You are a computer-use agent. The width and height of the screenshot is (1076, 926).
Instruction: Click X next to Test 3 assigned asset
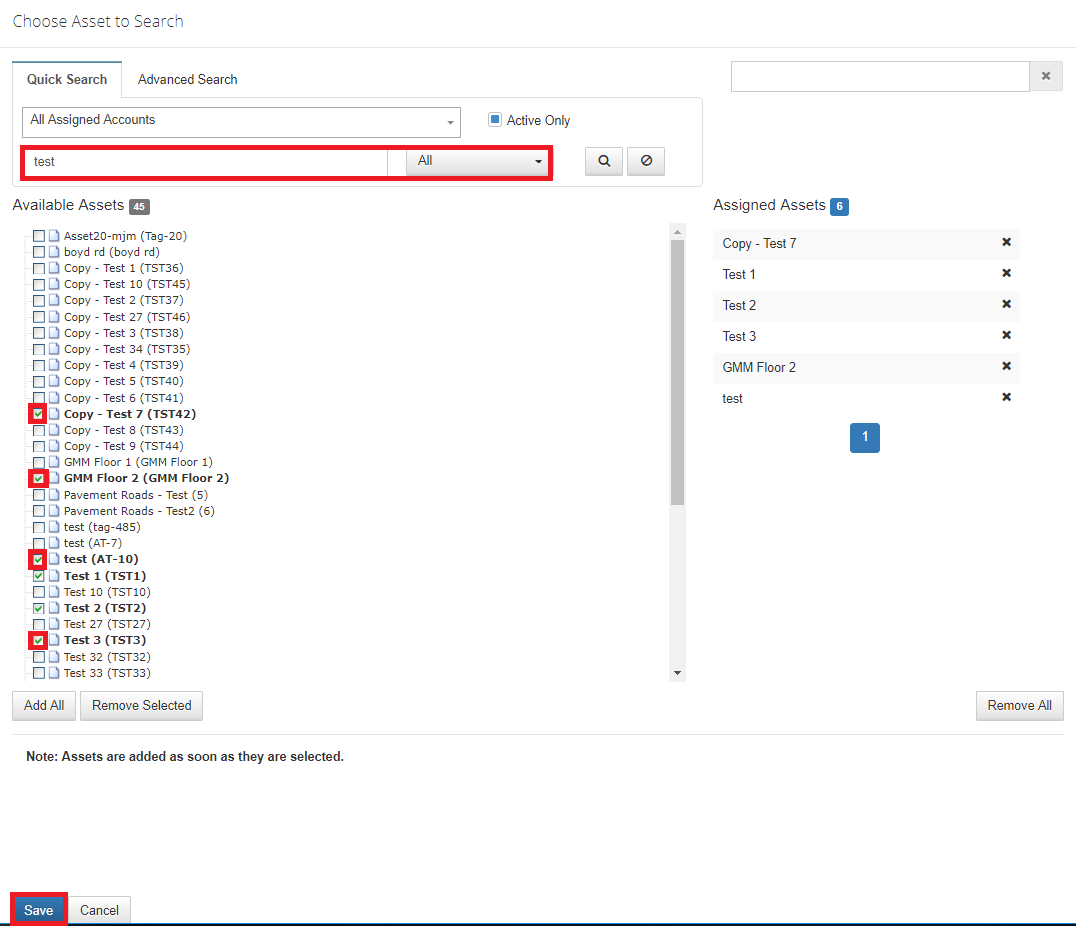tap(1006, 336)
